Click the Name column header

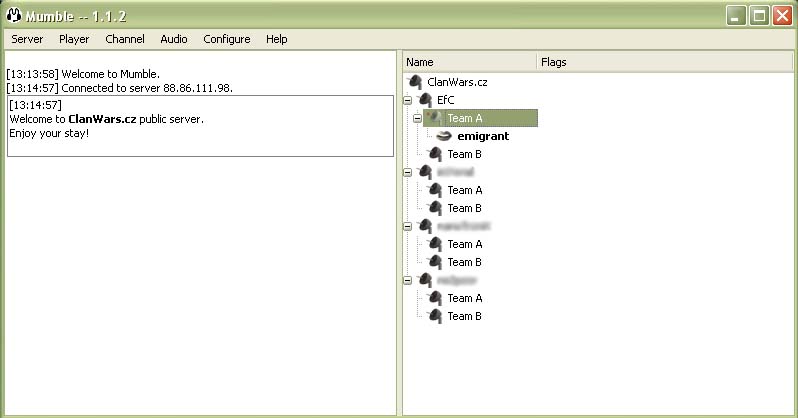click(470, 62)
